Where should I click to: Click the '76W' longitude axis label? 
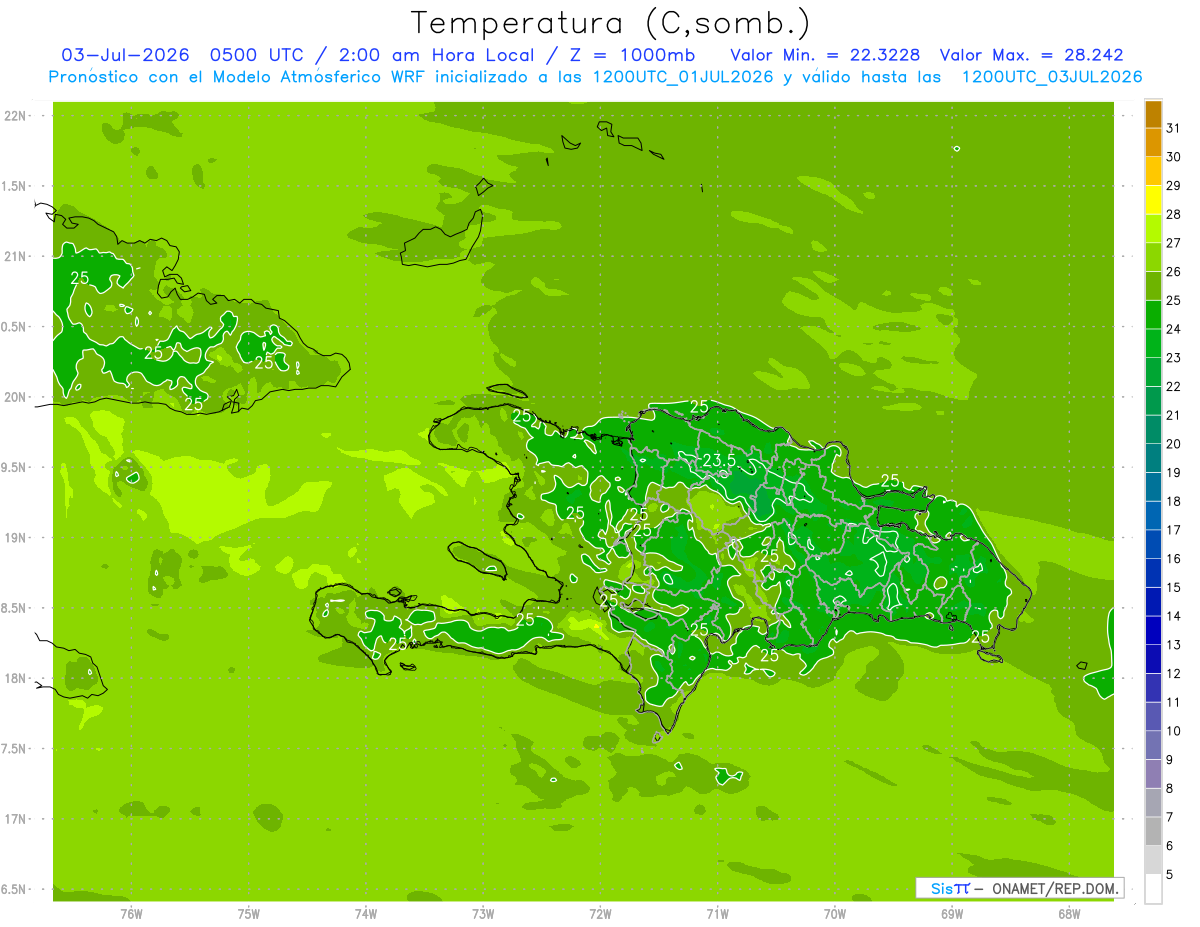pyautogui.click(x=131, y=914)
